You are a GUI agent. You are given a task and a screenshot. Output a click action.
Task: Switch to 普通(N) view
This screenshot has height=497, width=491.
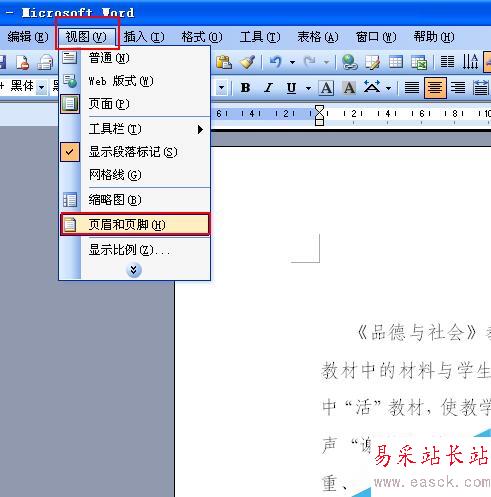[135, 58]
